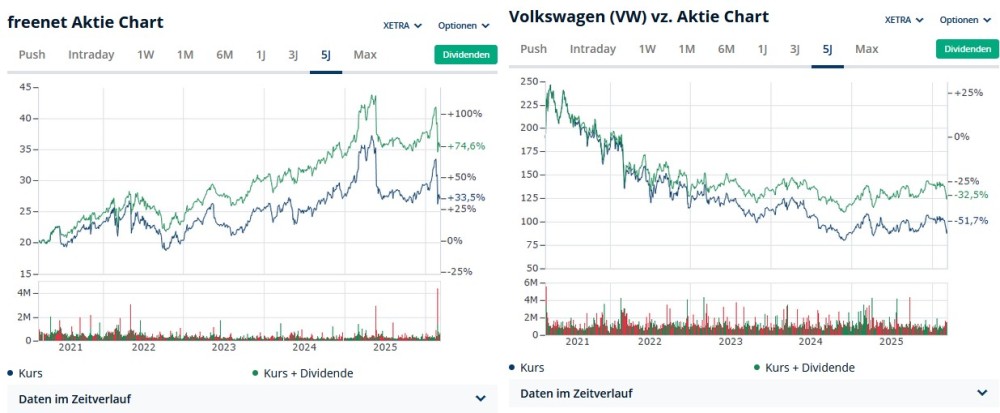Click Dividenden button on freenet chart
Screen dimensions: 1000x413
(x=465, y=55)
